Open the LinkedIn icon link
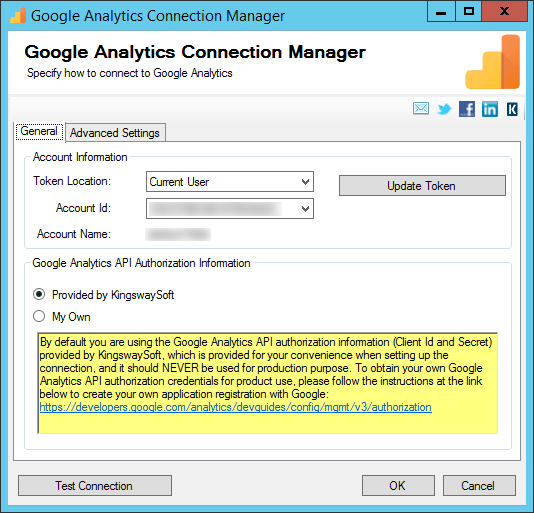 490,109
